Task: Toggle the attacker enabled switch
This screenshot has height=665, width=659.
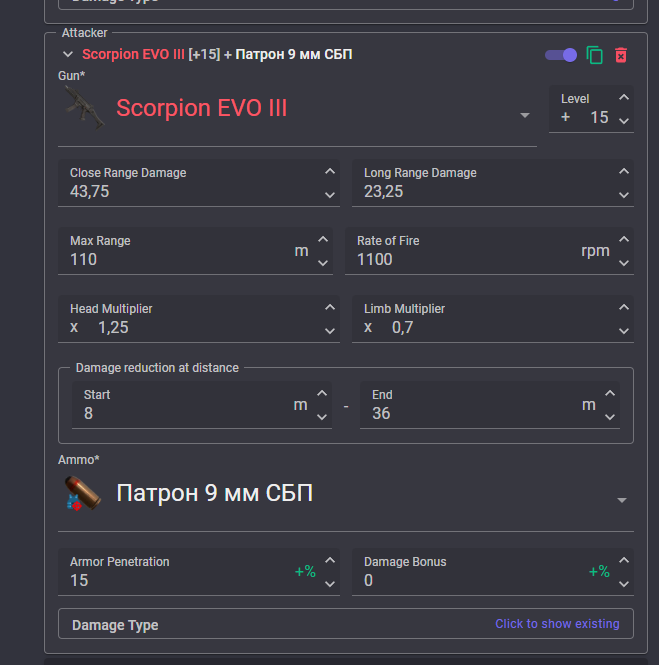Action: [x=561, y=55]
